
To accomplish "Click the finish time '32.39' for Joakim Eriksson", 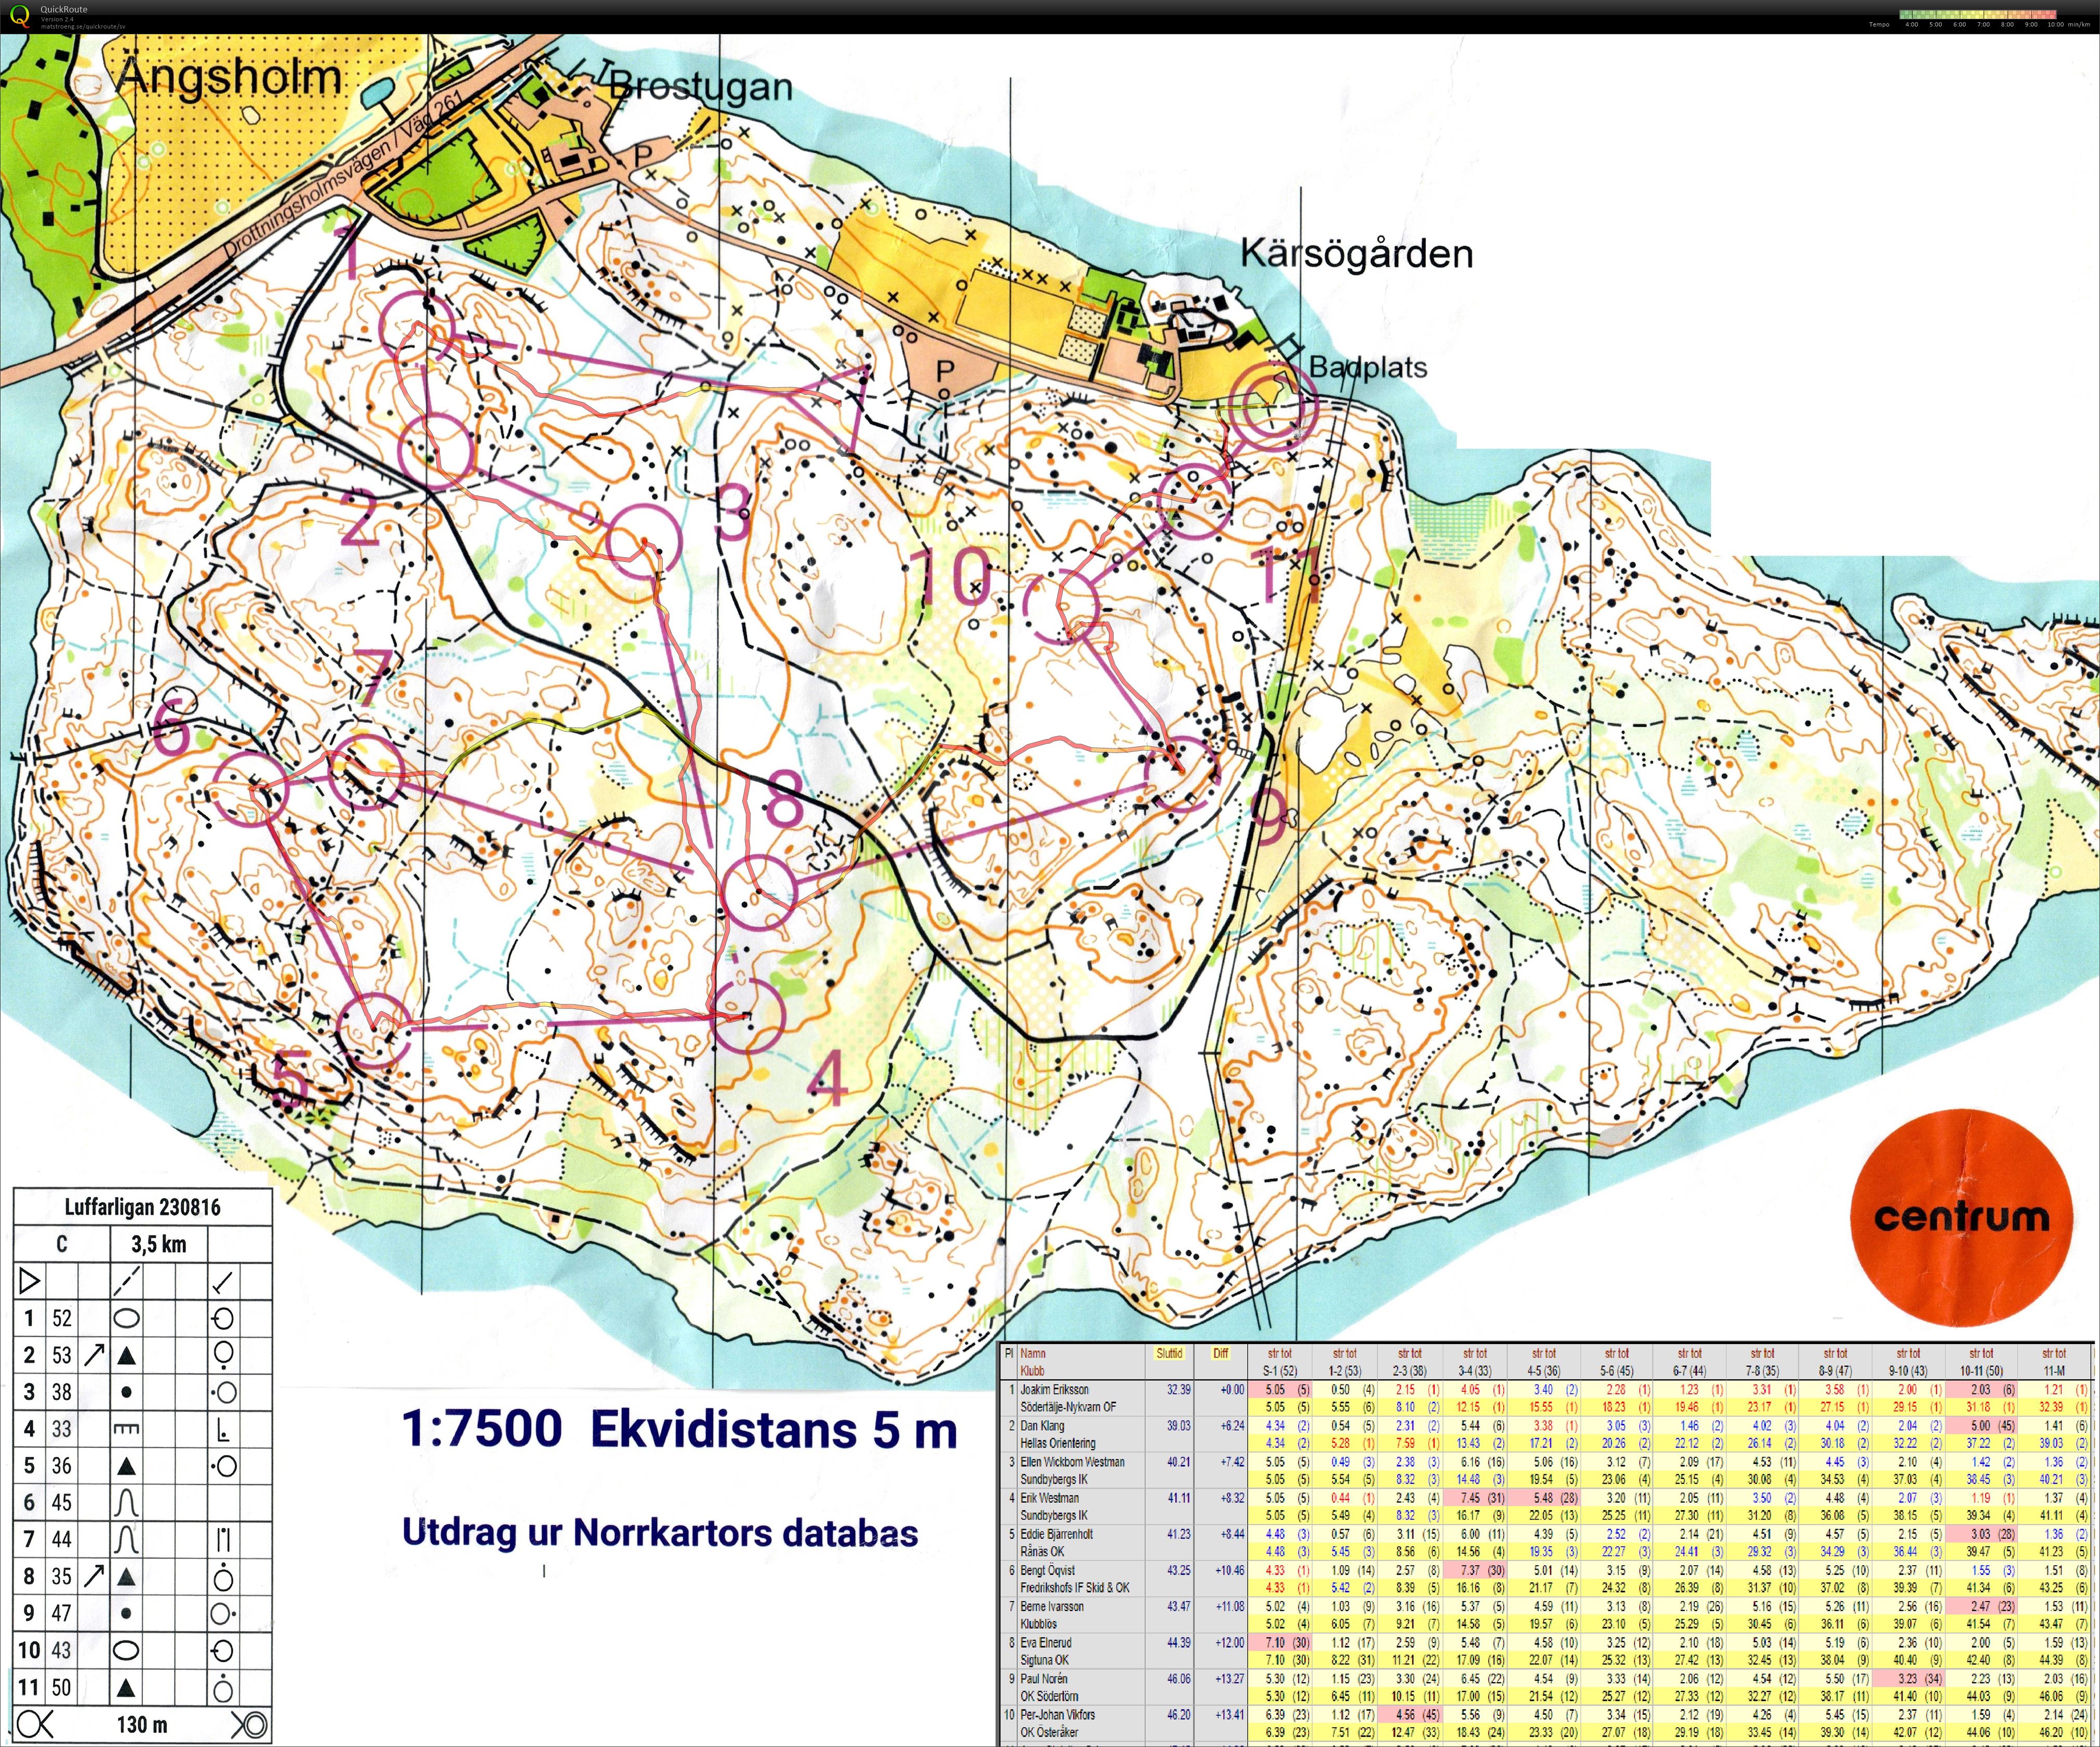I will (1178, 1389).
